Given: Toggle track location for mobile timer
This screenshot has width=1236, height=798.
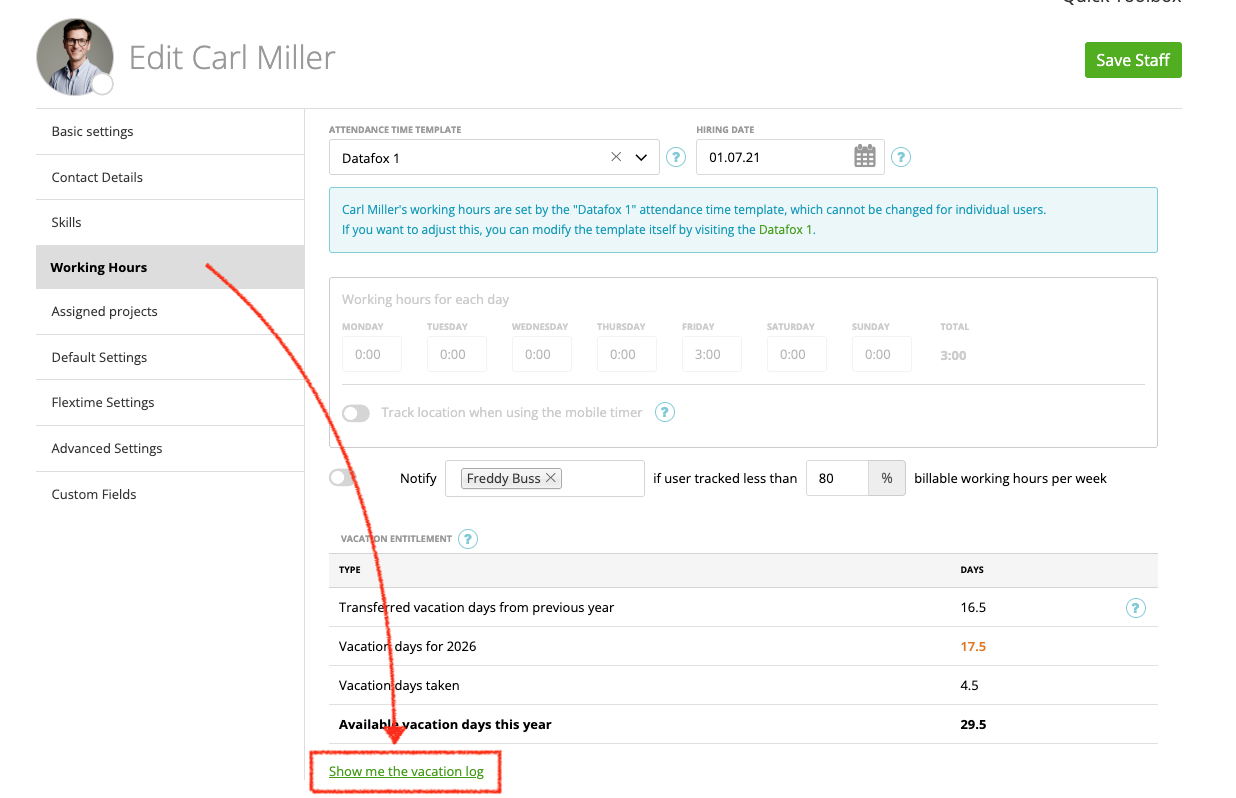Looking at the screenshot, I should pyautogui.click(x=356, y=413).
